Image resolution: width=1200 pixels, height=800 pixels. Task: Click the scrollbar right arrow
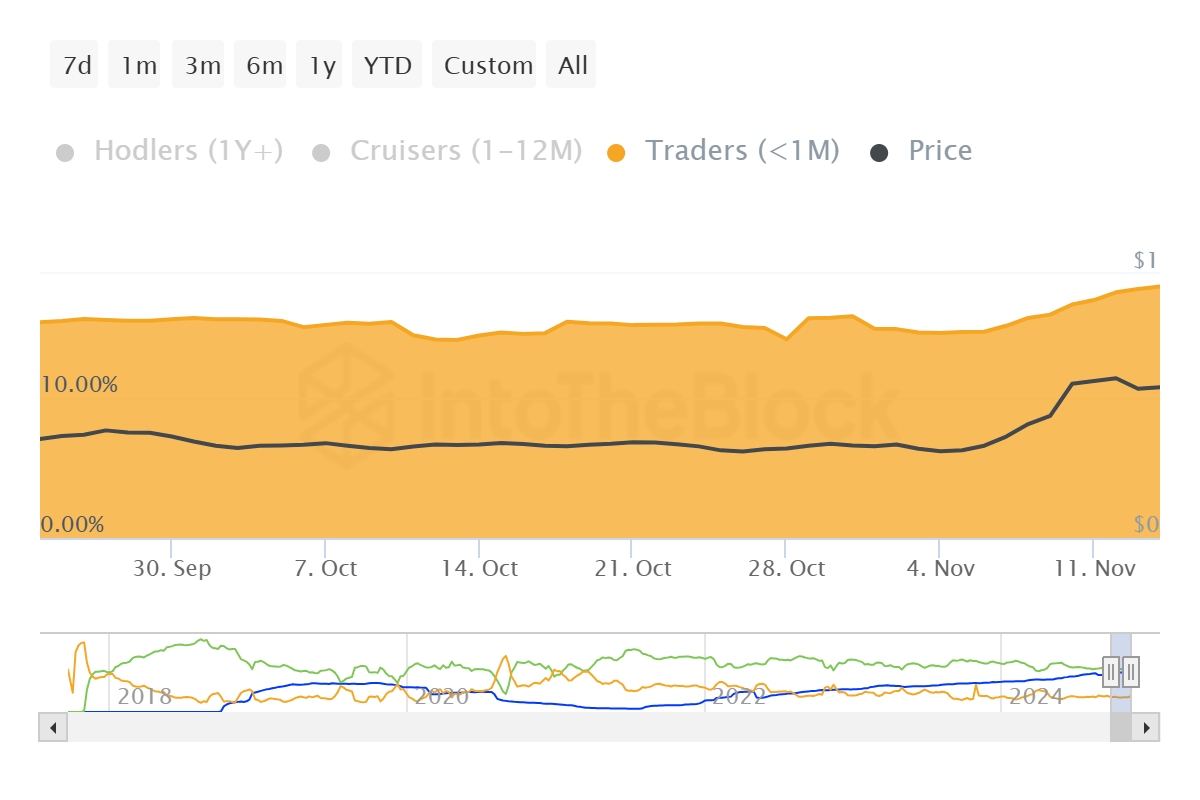coord(1147,727)
